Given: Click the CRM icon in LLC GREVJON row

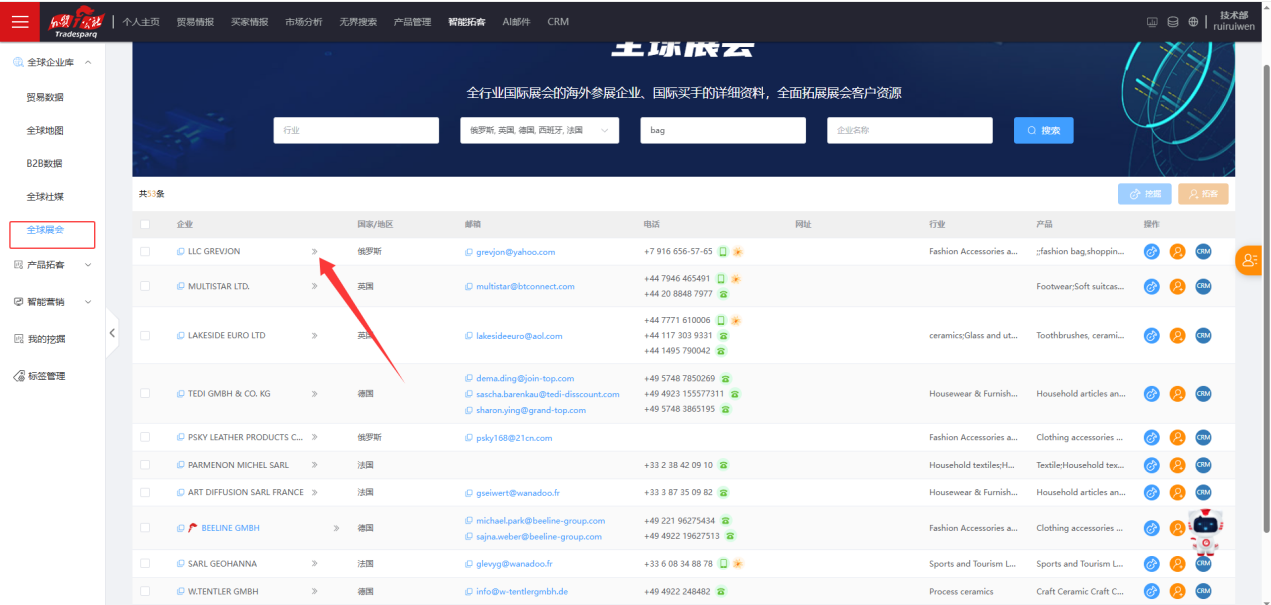Looking at the screenshot, I should coord(1203,252).
